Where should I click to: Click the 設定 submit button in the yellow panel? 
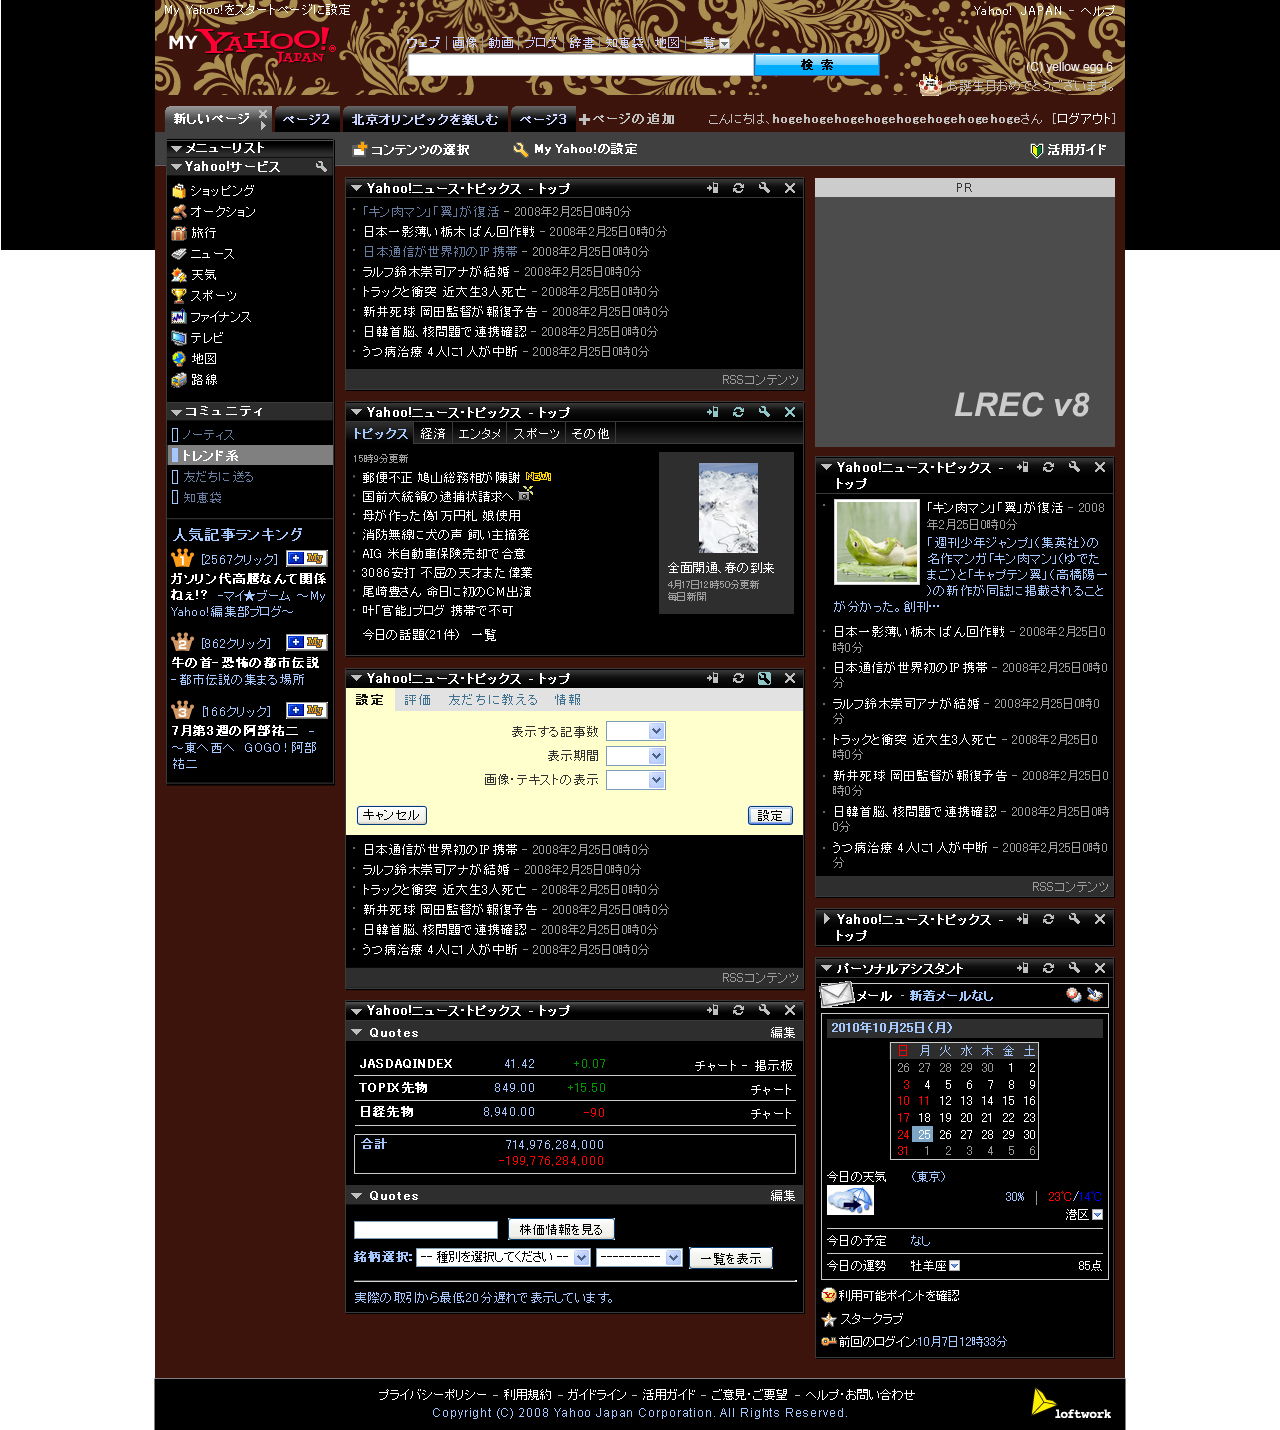click(770, 815)
